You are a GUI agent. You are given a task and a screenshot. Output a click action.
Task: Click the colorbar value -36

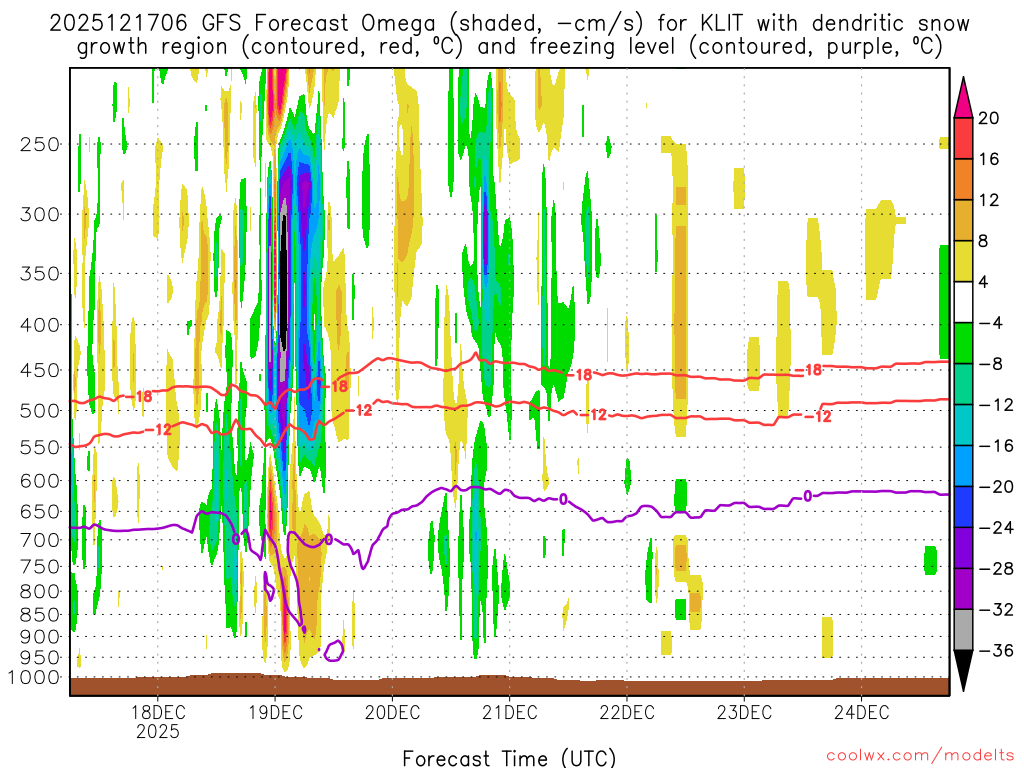[996, 650]
